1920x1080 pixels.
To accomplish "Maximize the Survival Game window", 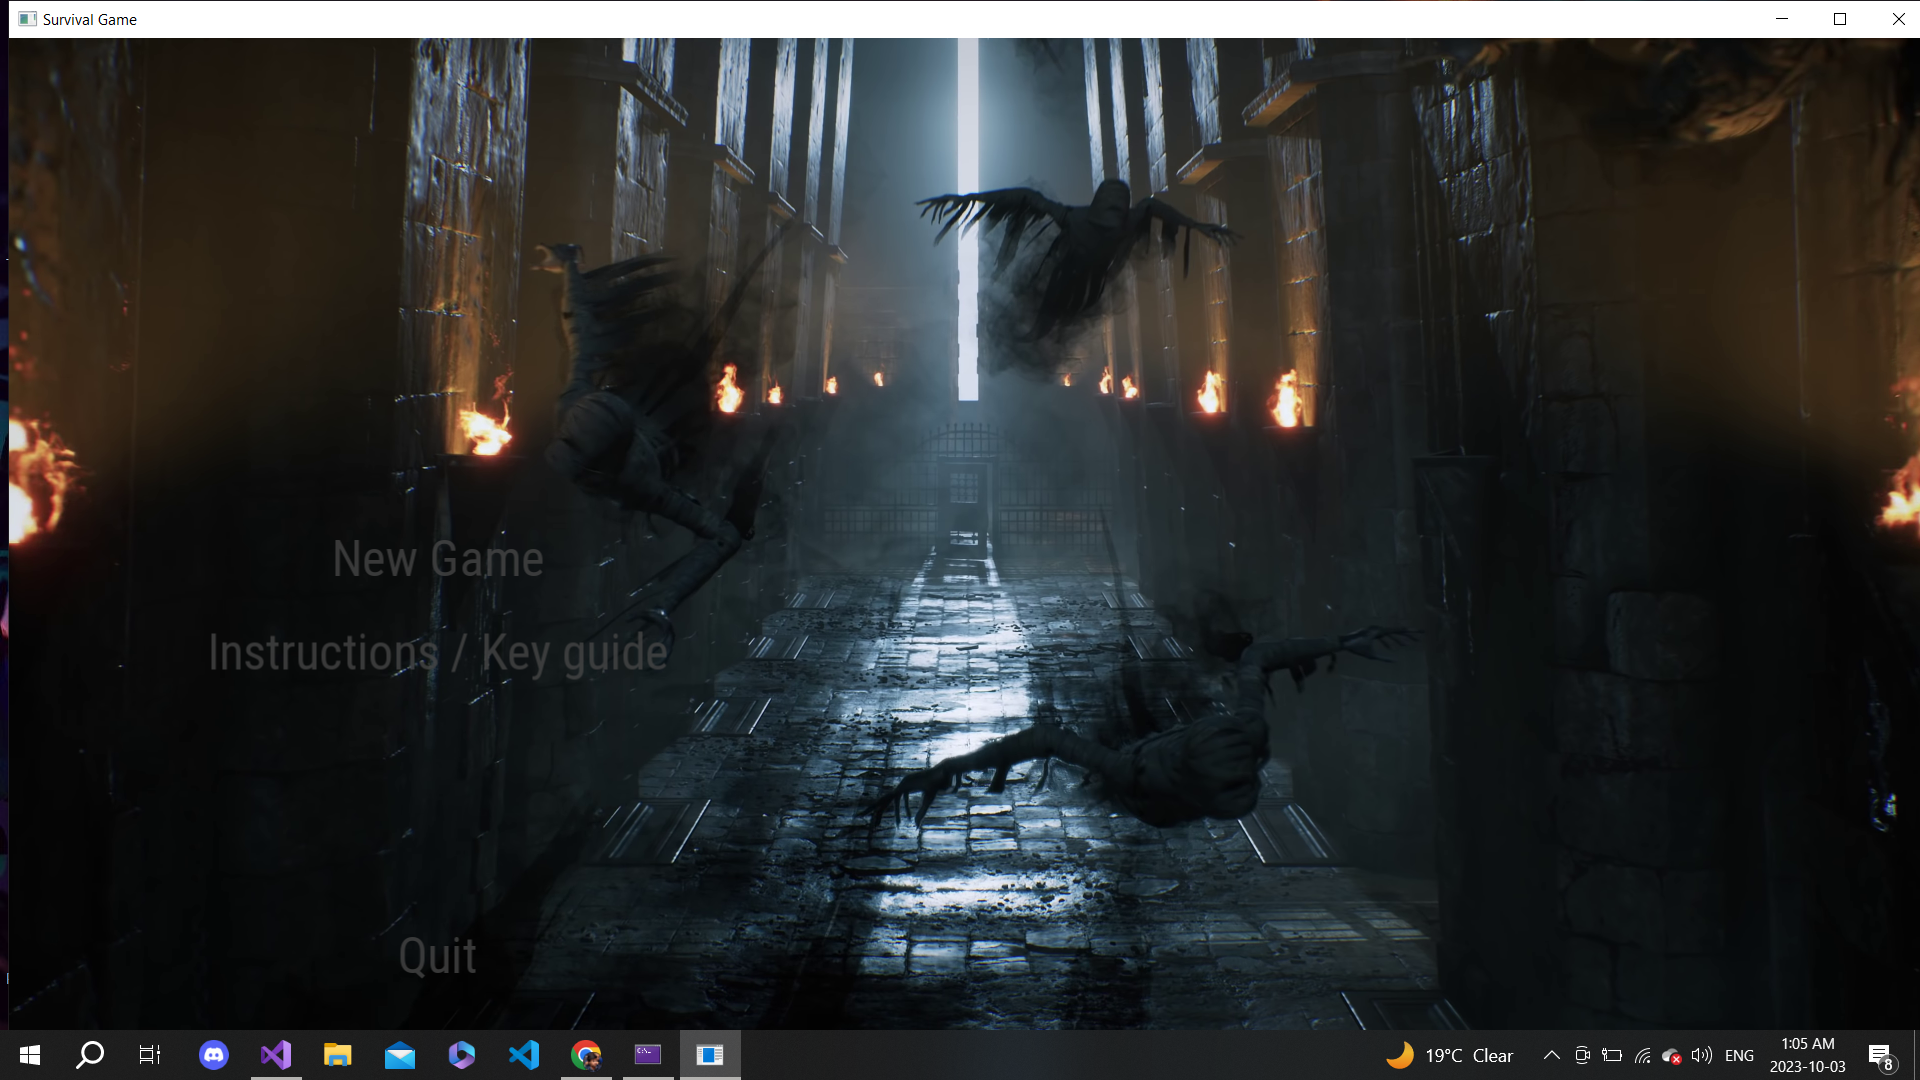I will 1840,19.
